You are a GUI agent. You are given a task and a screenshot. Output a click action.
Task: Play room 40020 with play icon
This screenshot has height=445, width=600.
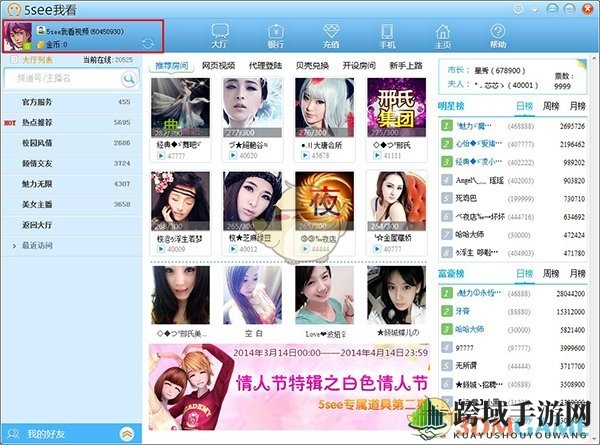click(233, 155)
